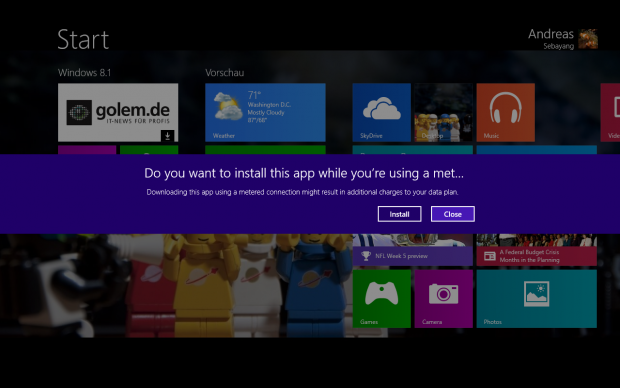
Task: Click the Install button in the dialog
Action: (399, 214)
